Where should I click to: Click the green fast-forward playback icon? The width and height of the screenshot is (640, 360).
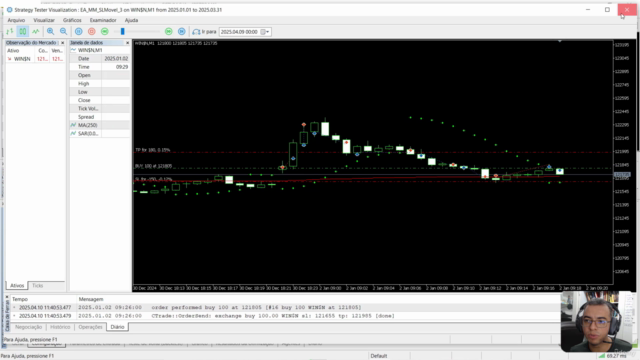(x=169, y=31)
